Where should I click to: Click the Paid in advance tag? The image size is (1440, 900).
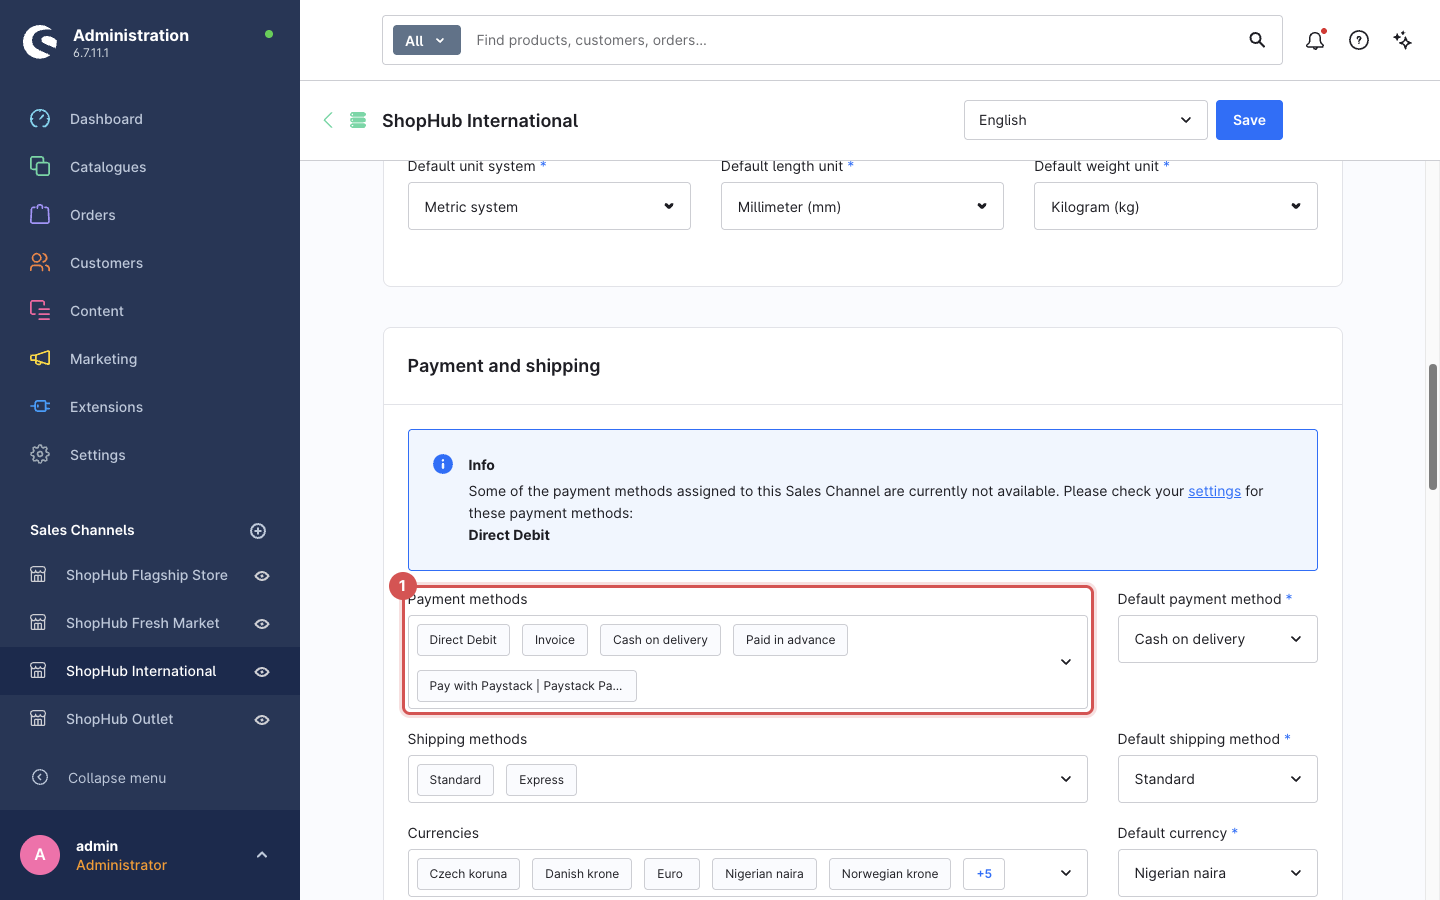click(x=790, y=640)
